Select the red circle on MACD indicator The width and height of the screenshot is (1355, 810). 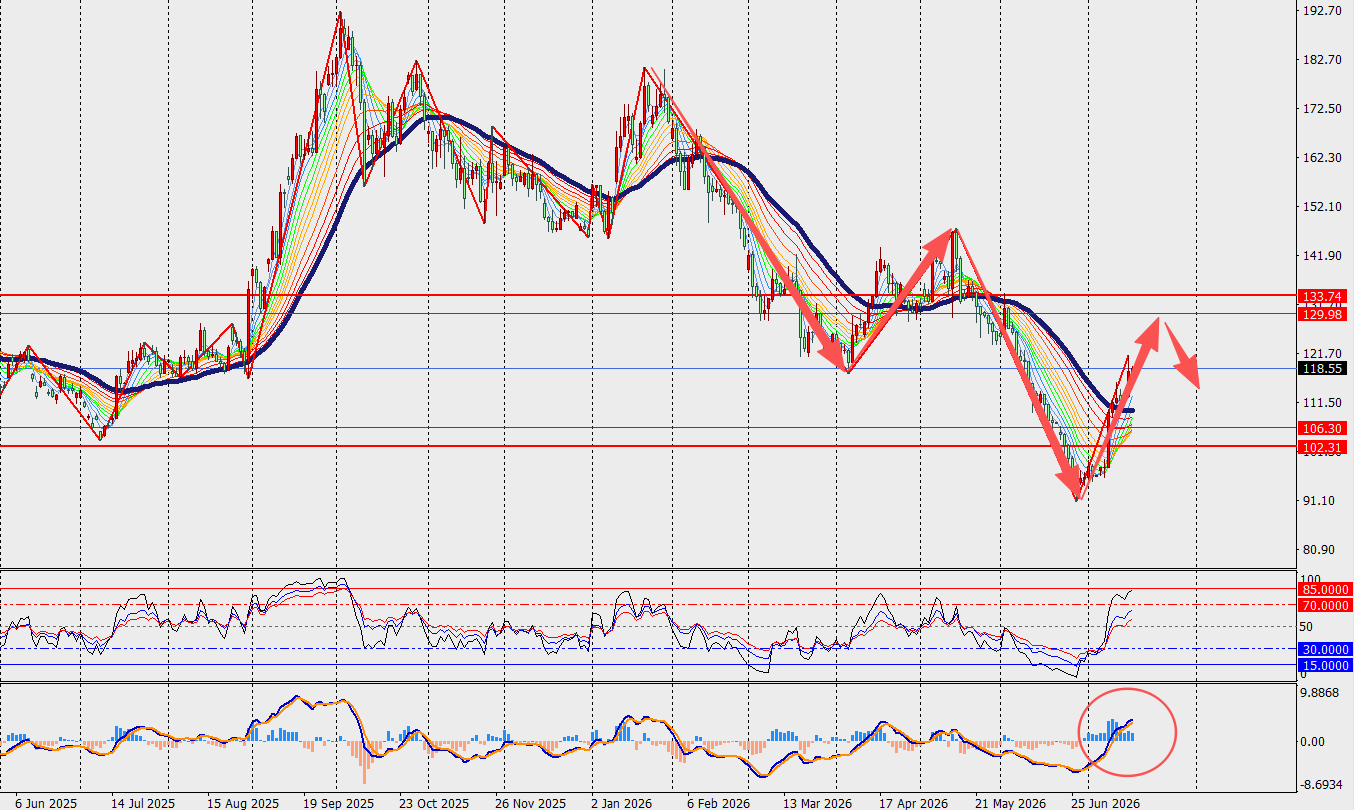[x=1127, y=732]
